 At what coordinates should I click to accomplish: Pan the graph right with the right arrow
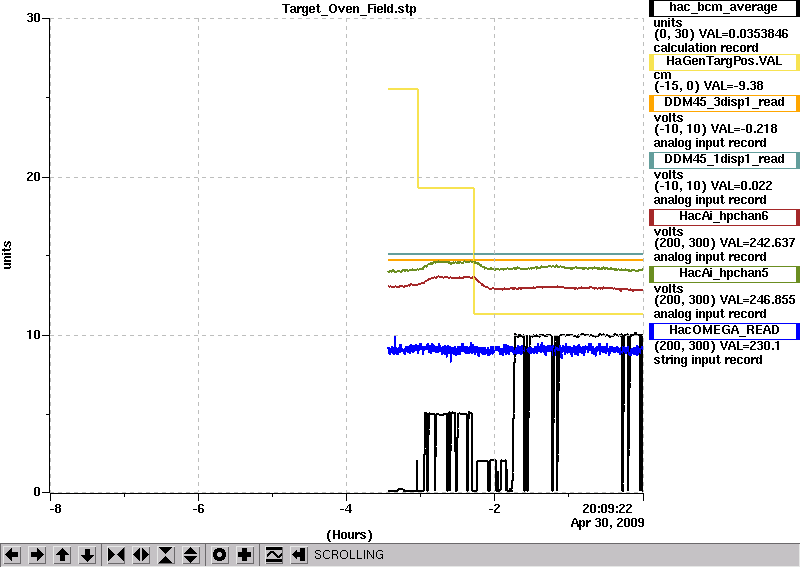(37, 555)
